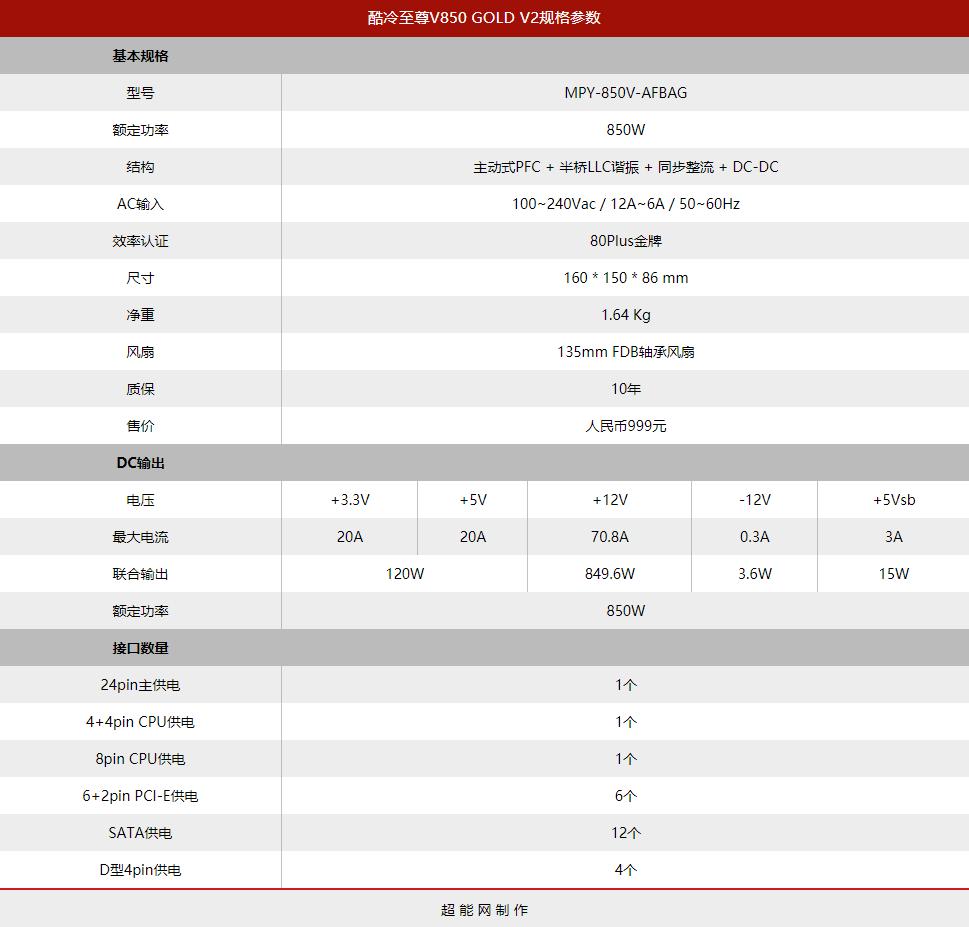Click the 849.6W combined output cell
Screen dimensions: 969x927
[610, 574]
